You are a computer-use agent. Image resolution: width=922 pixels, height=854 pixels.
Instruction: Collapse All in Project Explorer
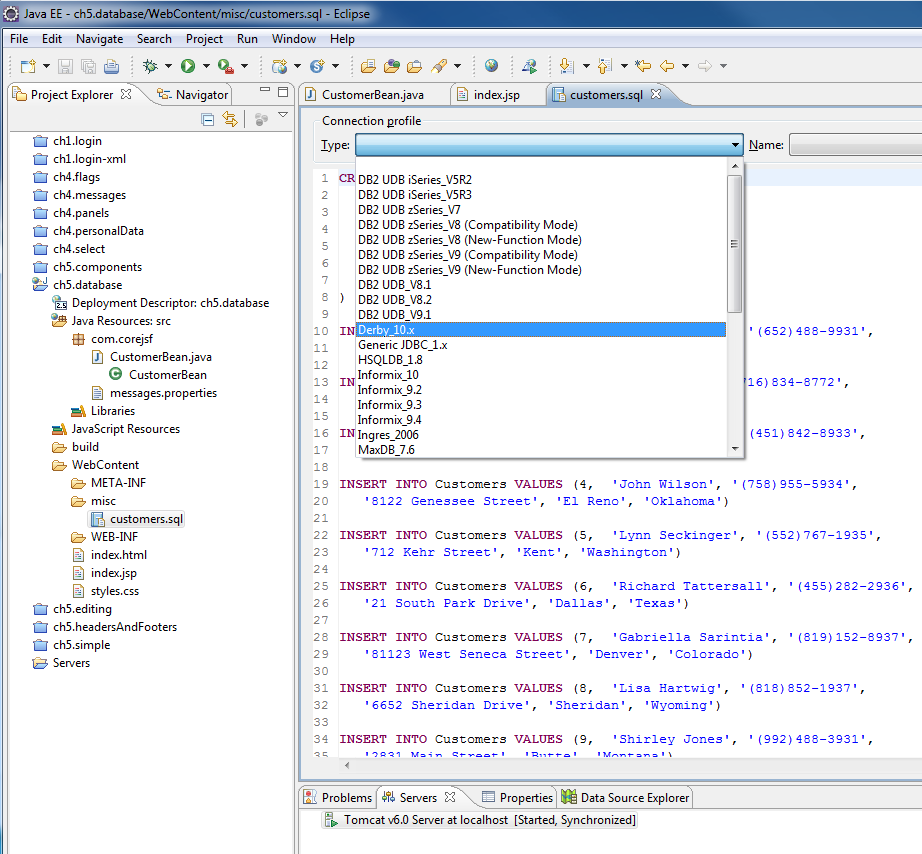coord(208,119)
